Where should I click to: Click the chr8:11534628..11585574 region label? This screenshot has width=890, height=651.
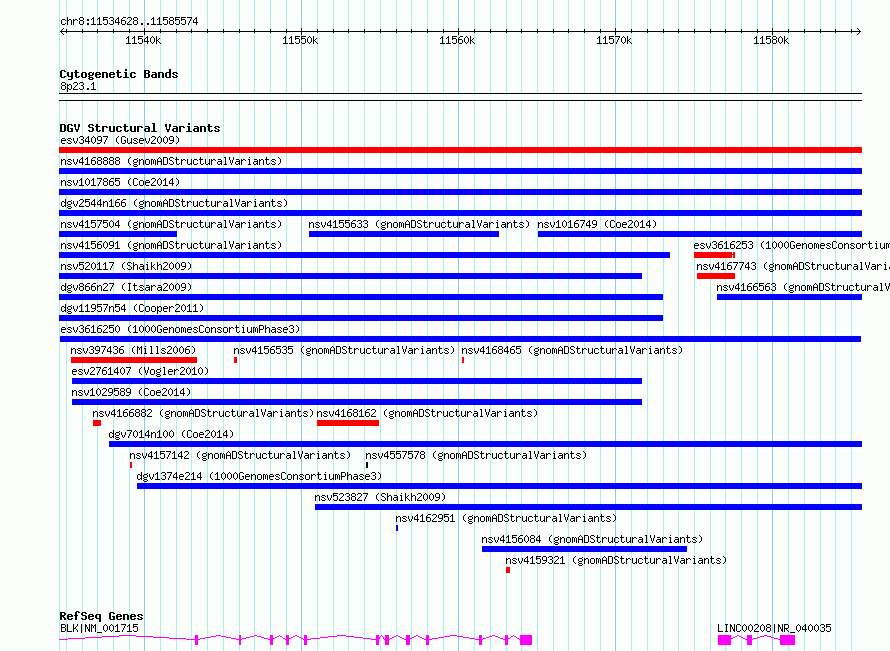(129, 22)
